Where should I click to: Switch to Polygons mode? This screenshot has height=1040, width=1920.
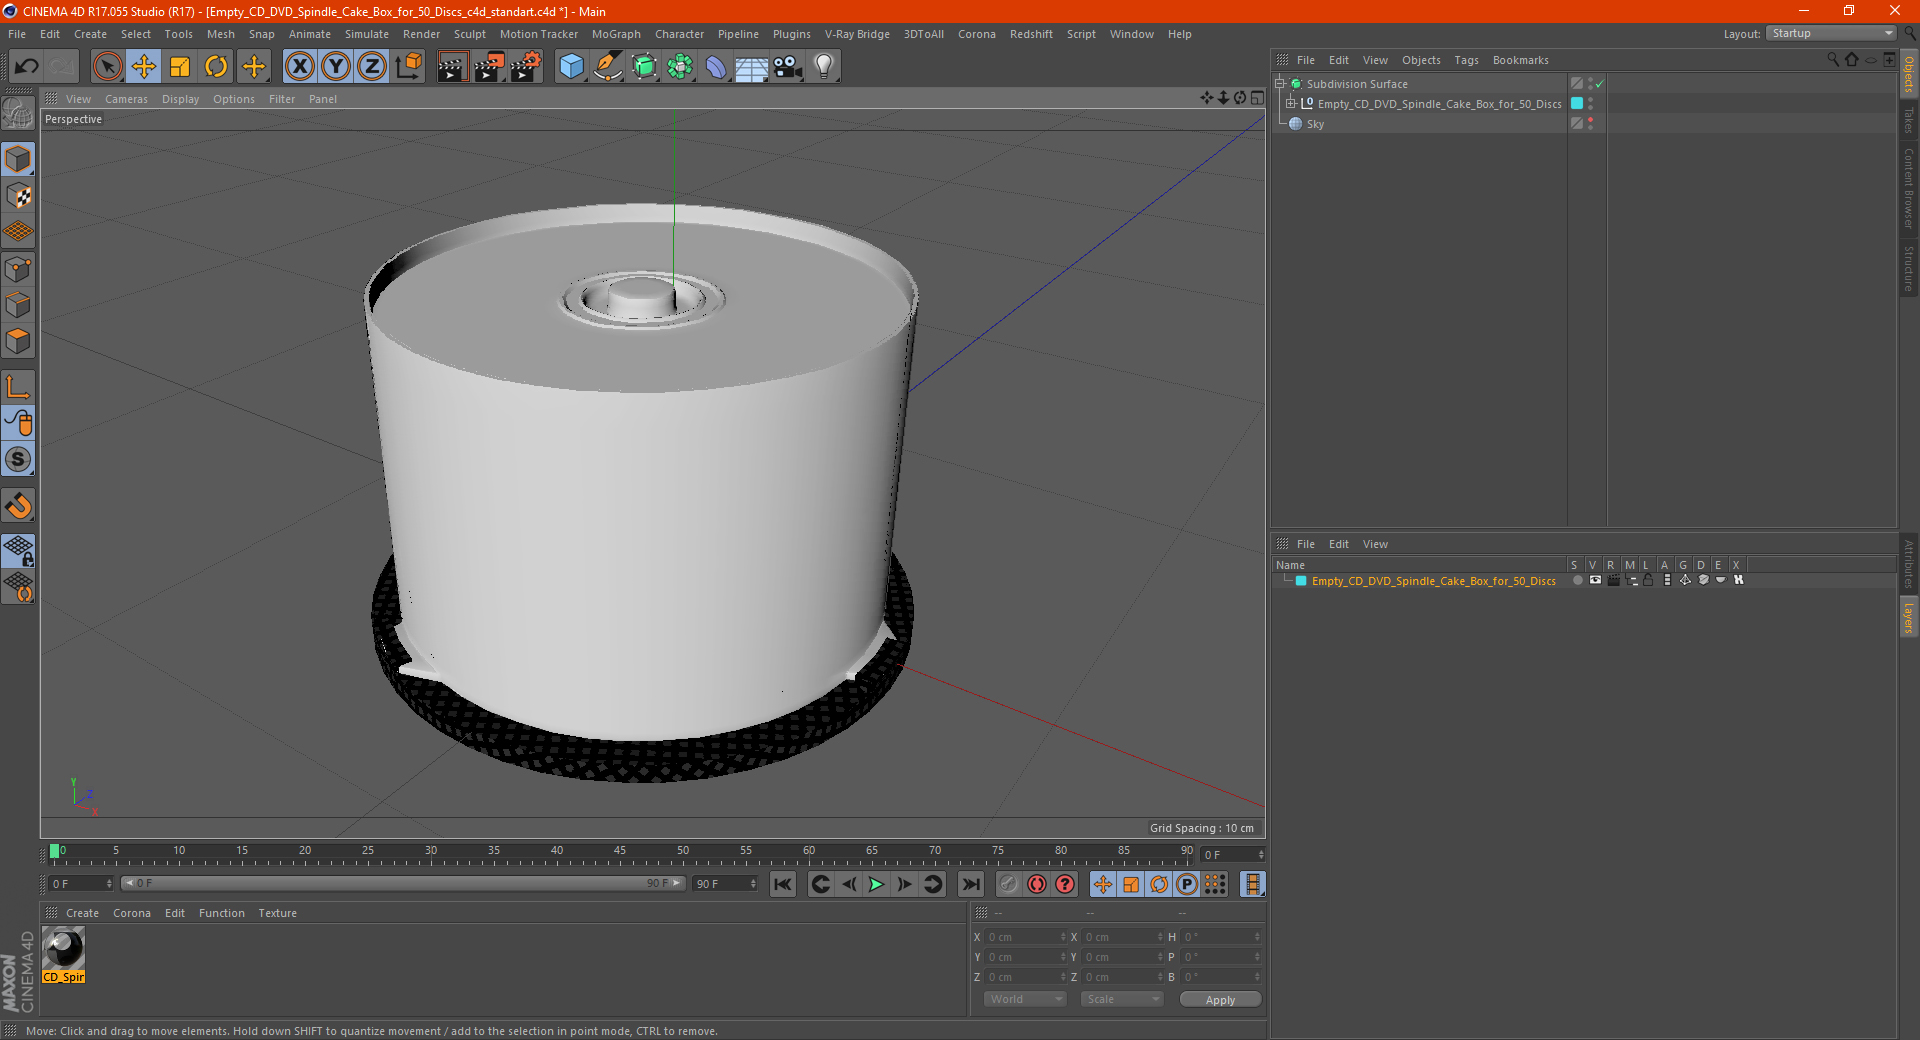(x=18, y=341)
